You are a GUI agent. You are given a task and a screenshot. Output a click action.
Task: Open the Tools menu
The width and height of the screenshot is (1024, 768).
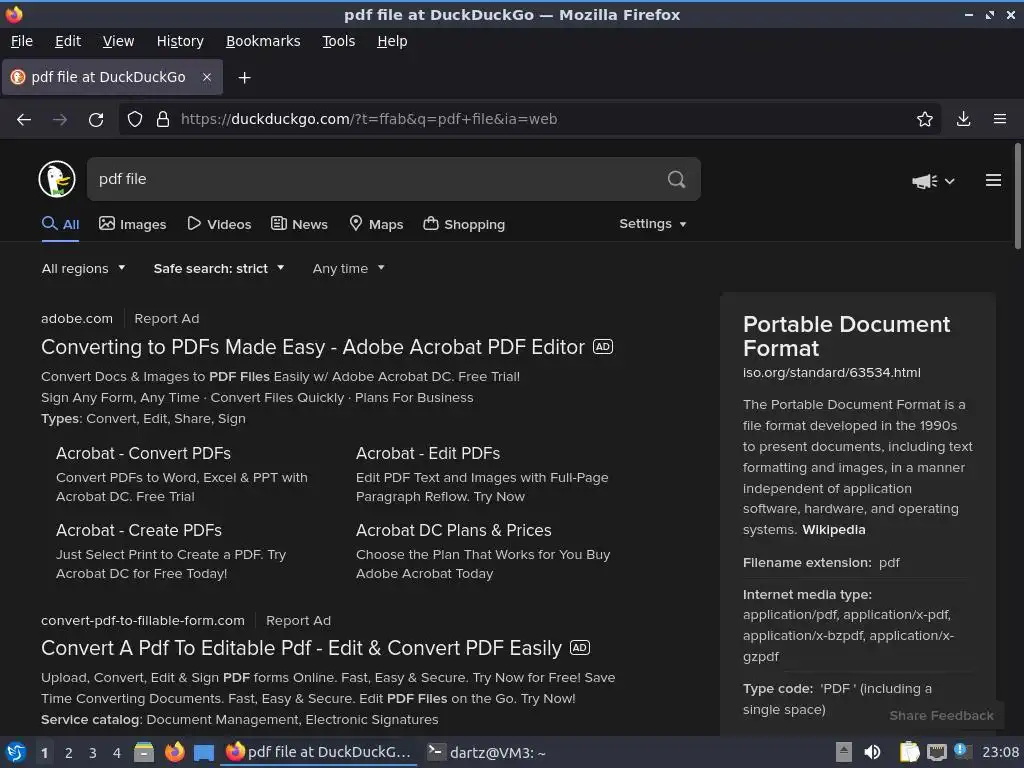click(338, 41)
